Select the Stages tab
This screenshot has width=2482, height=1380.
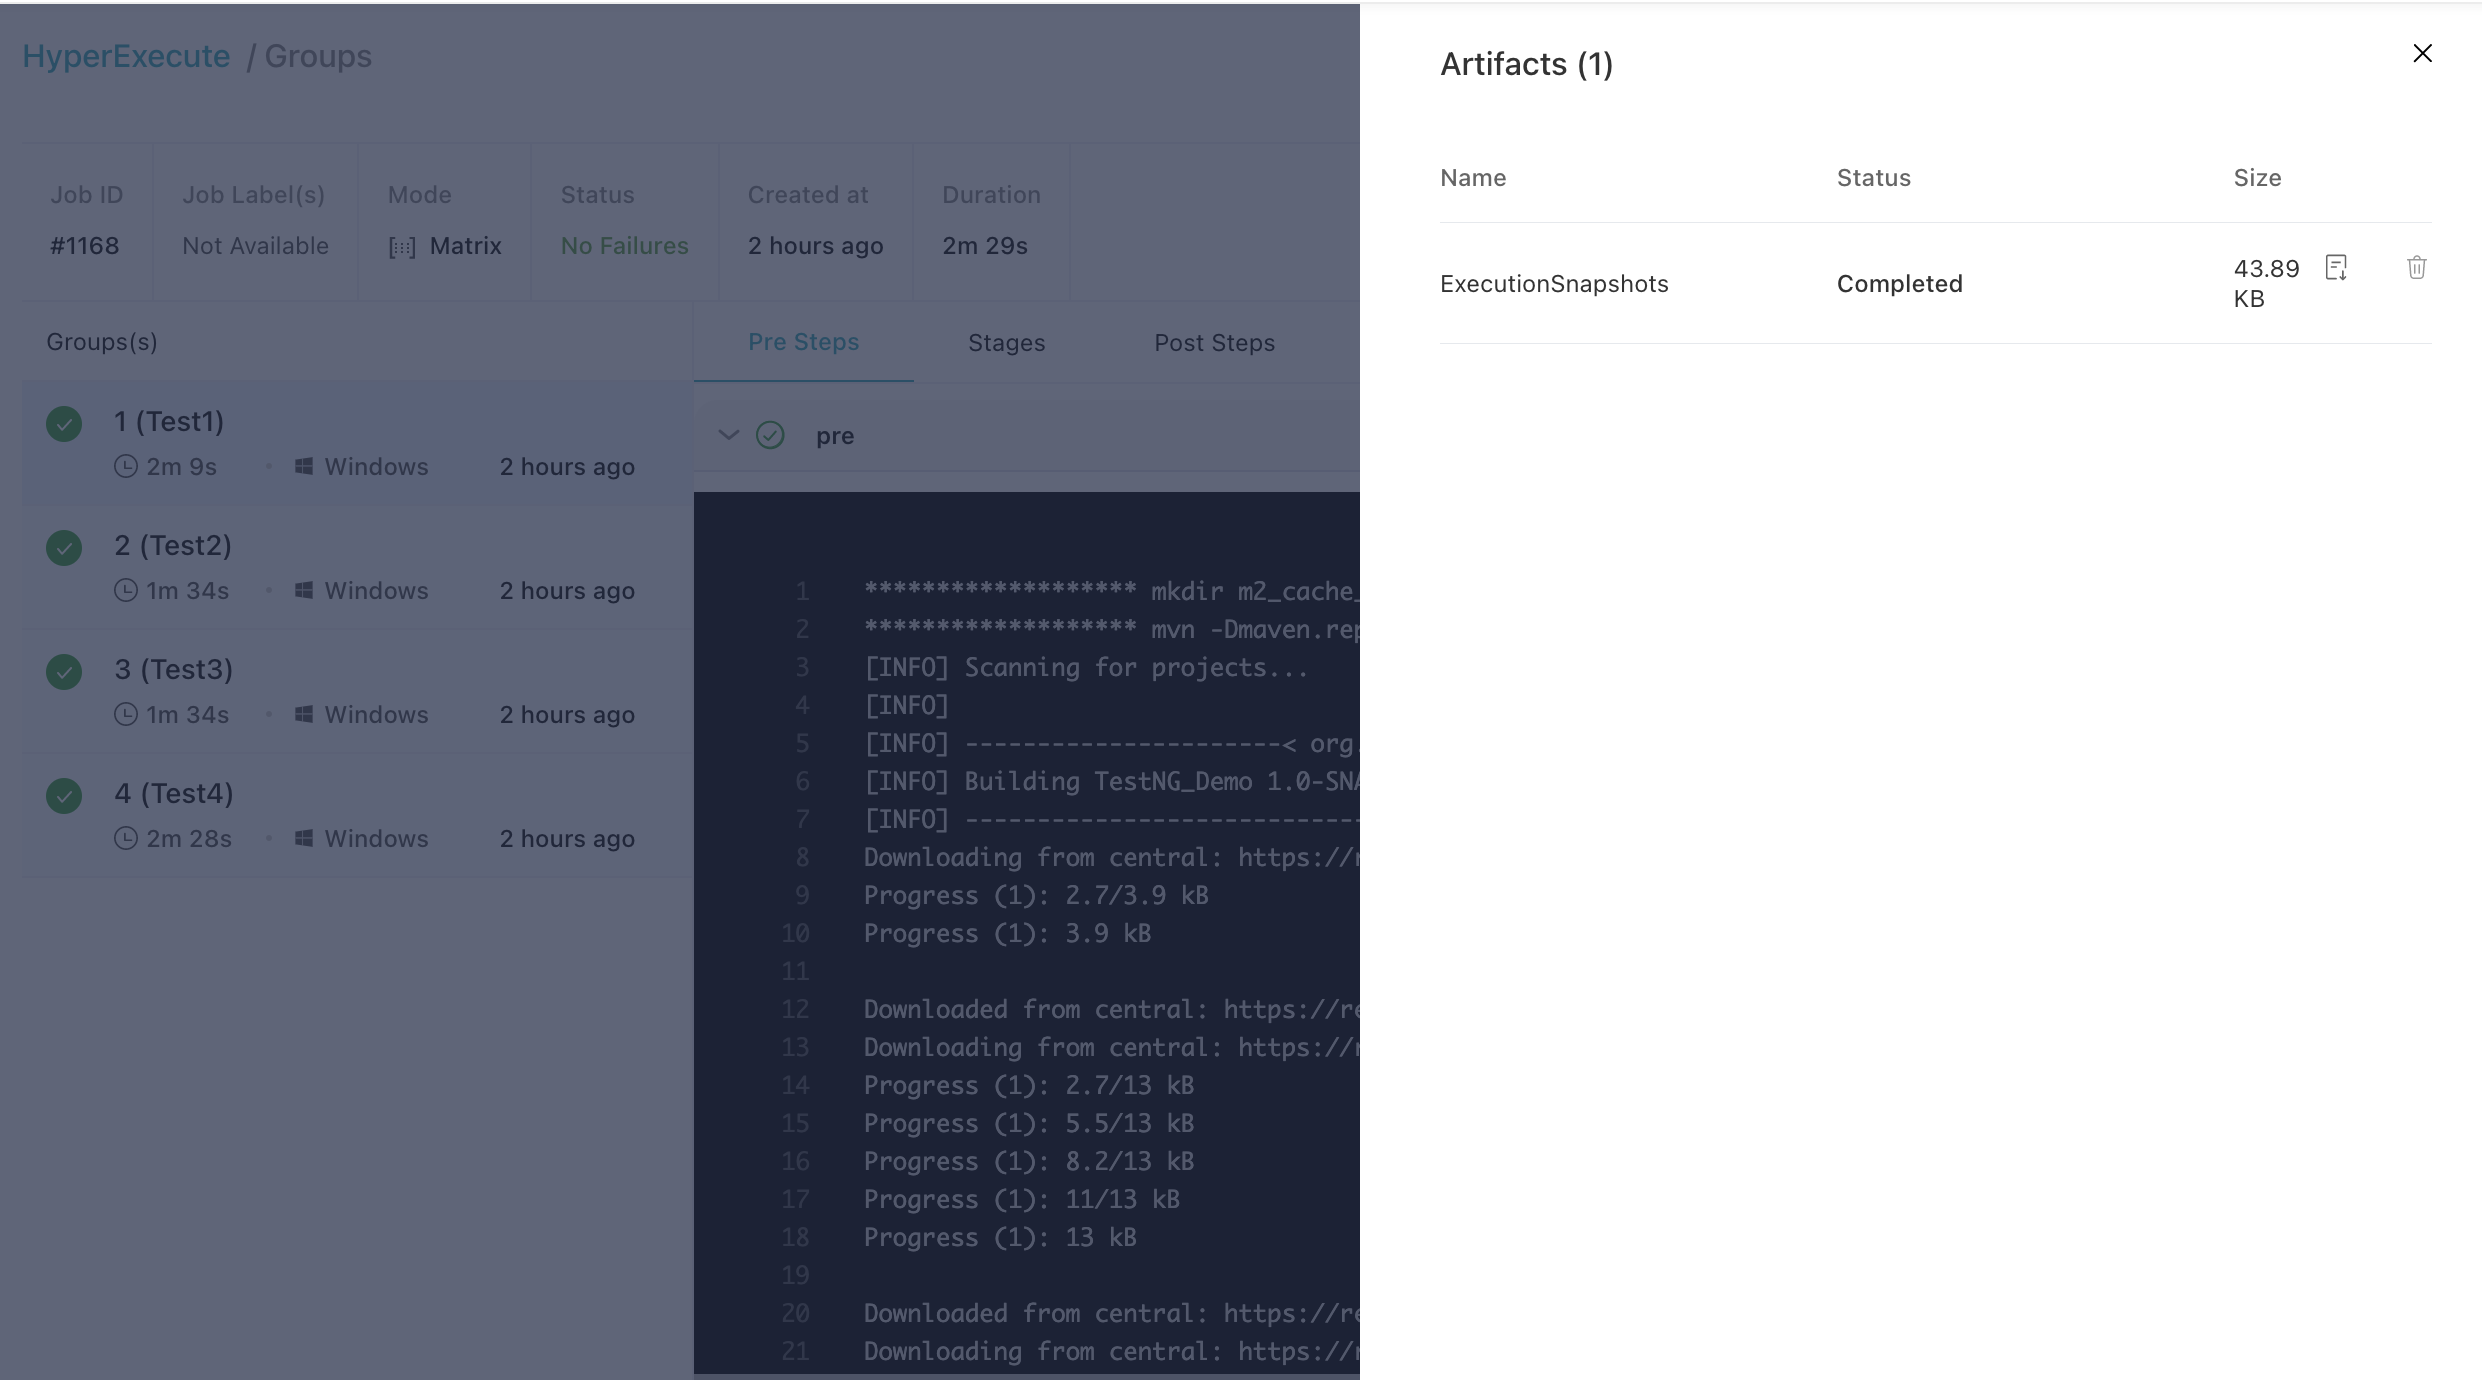(1006, 342)
